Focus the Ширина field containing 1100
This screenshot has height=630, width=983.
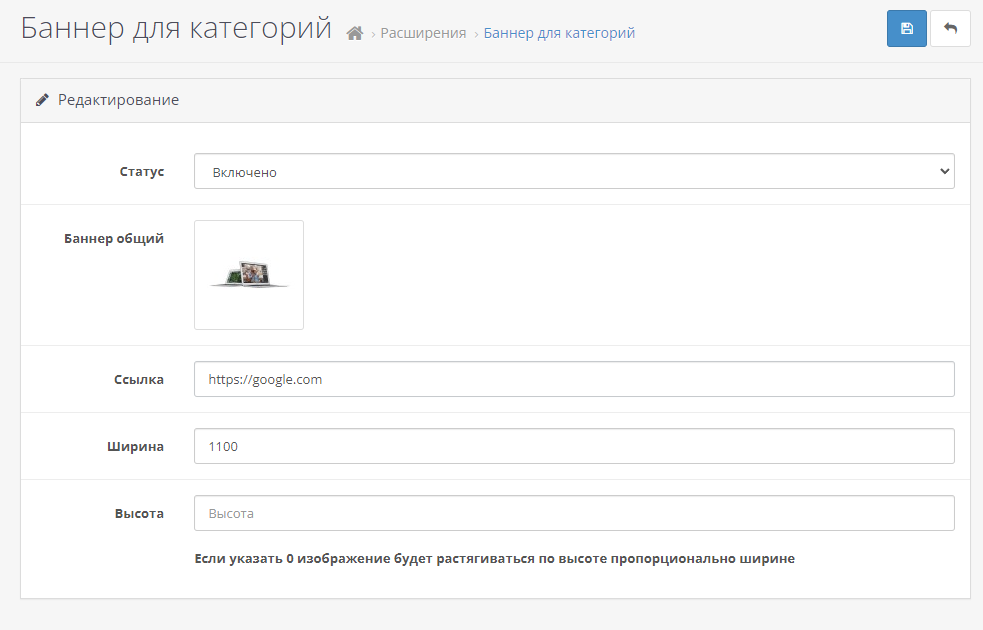[574, 446]
